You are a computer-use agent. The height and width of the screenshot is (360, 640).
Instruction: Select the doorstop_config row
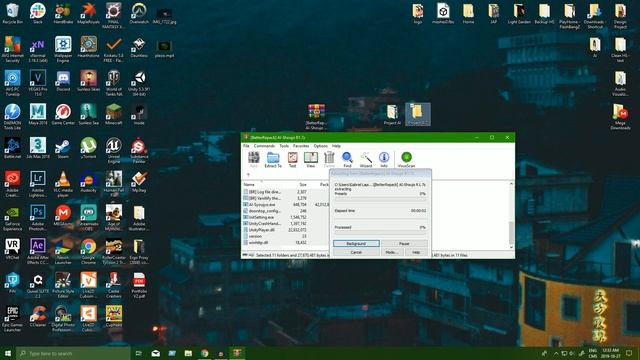tap(285, 211)
